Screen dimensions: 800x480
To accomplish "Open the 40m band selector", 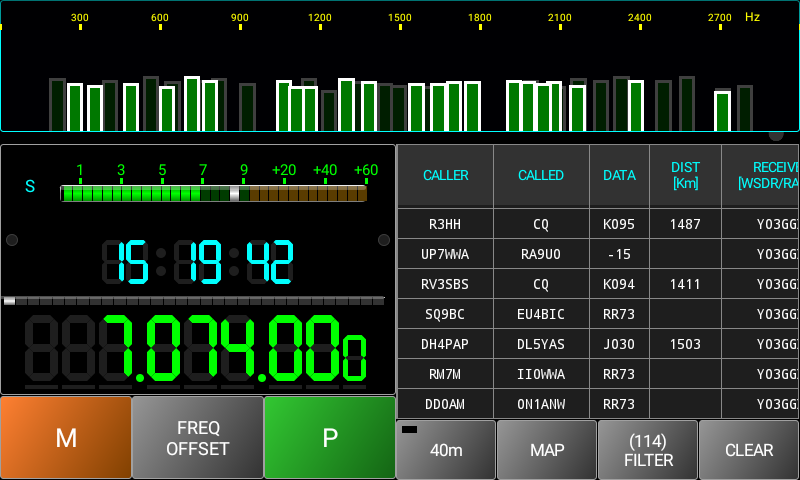I will [x=446, y=450].
